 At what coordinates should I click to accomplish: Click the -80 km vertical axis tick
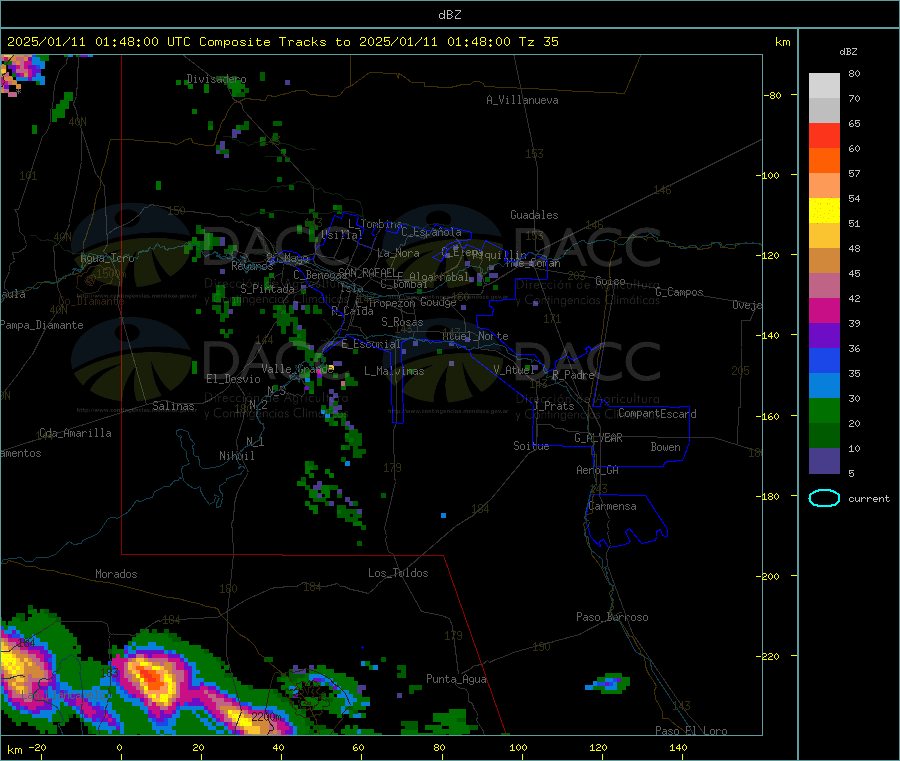(x=772, y=95)
